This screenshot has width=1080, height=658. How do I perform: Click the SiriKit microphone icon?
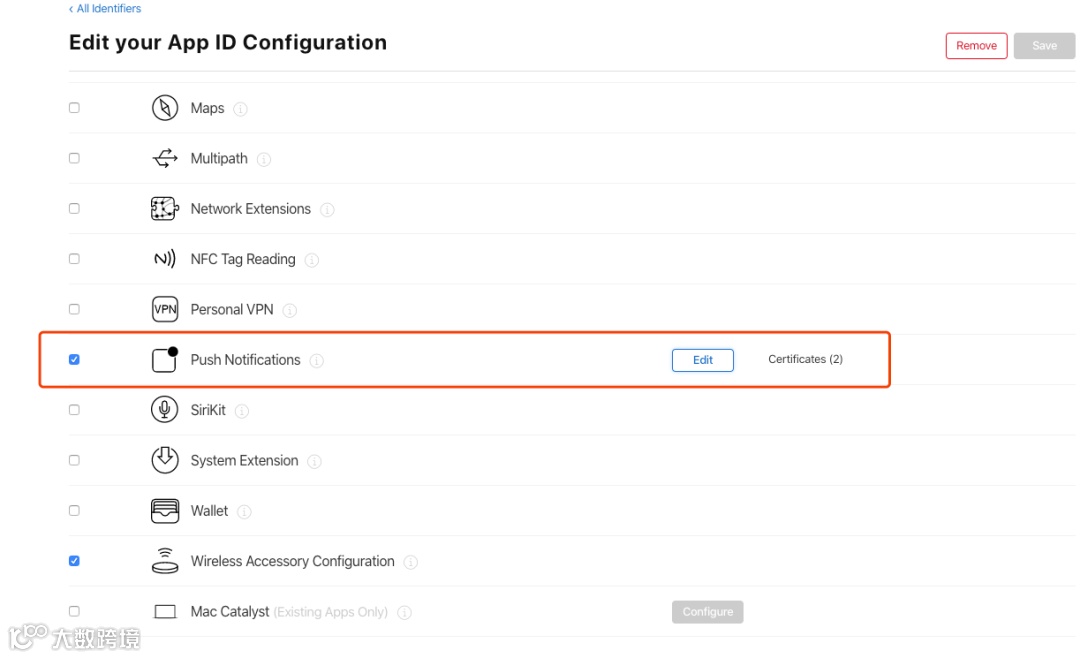coord(165,410)
